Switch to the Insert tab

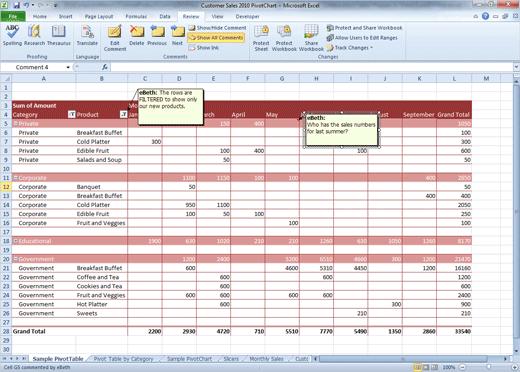(65, 16)
